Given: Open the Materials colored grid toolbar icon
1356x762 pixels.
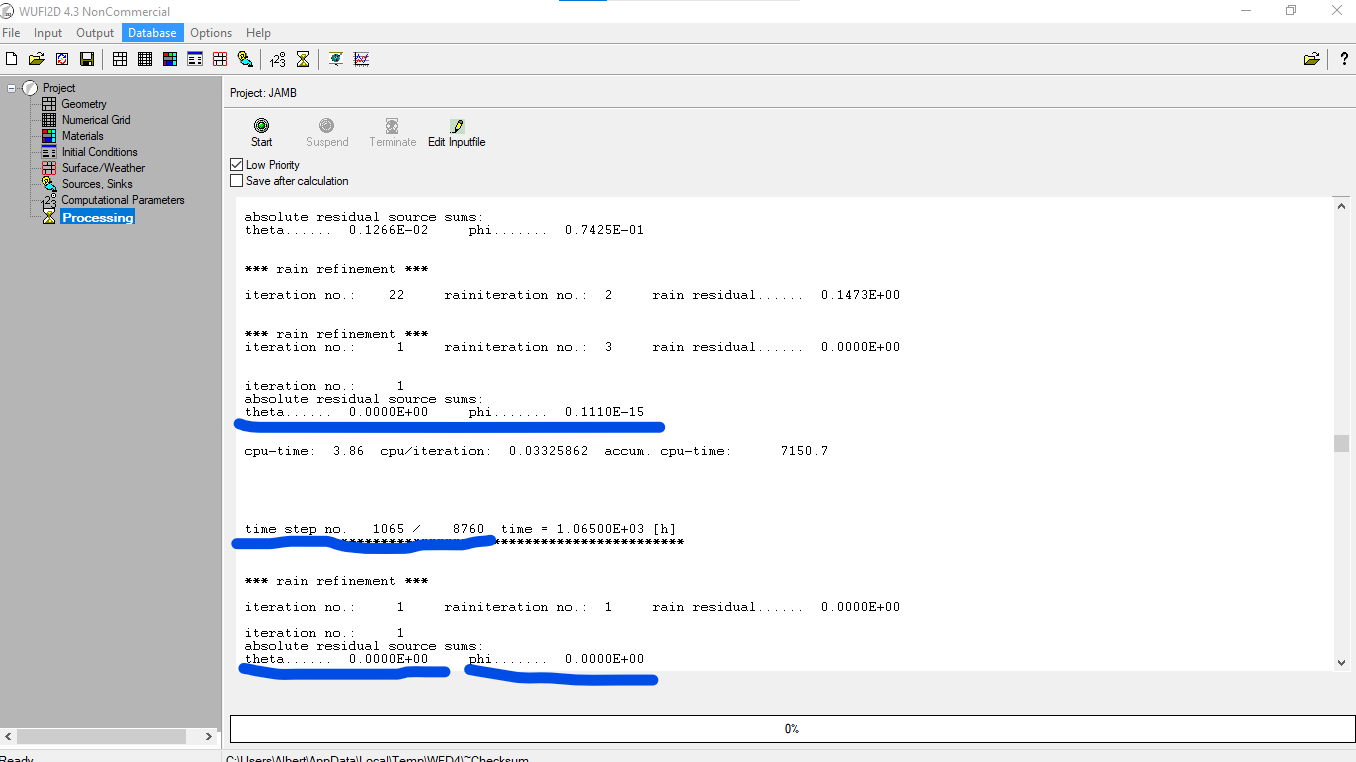Looking at the screenshot, I should coord(170,60).
